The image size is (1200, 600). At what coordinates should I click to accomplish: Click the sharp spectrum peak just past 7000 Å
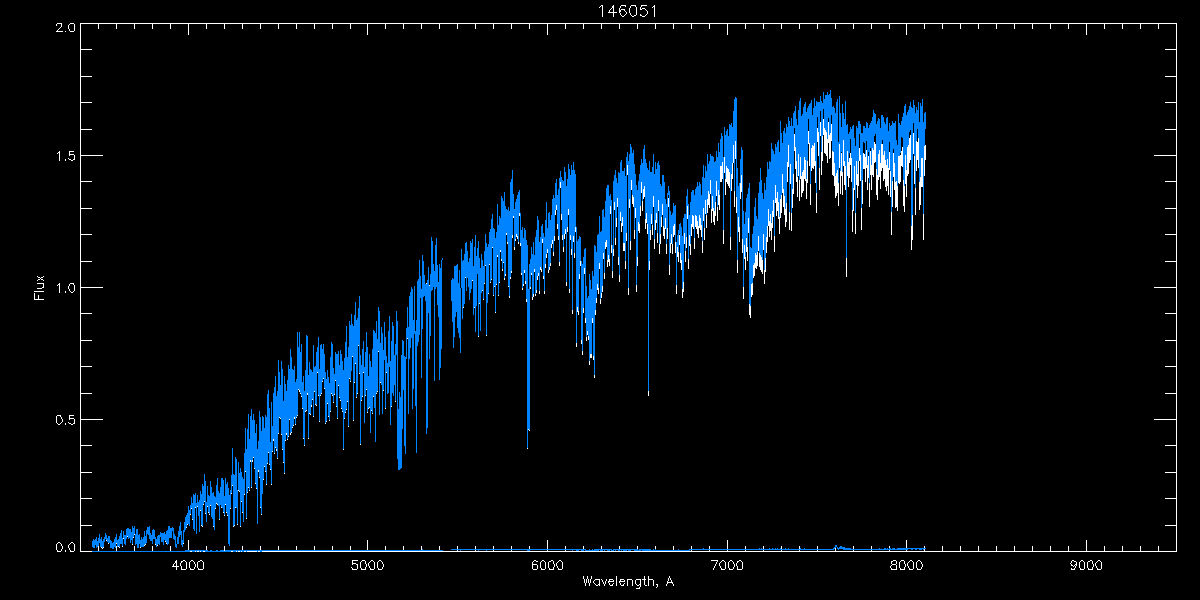pos(735,100)
